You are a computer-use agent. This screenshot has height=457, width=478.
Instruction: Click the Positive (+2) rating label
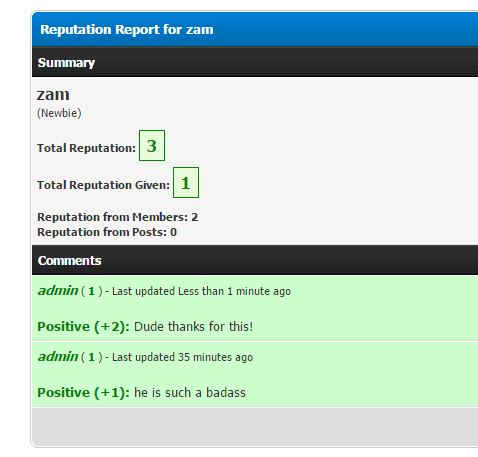pos(83,327)
